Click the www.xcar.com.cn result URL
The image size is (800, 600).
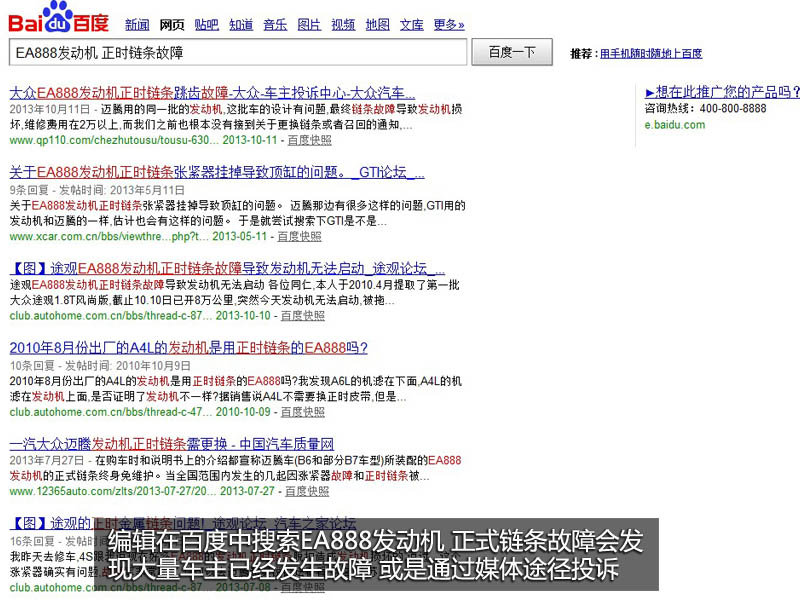[x=109, y=237]
